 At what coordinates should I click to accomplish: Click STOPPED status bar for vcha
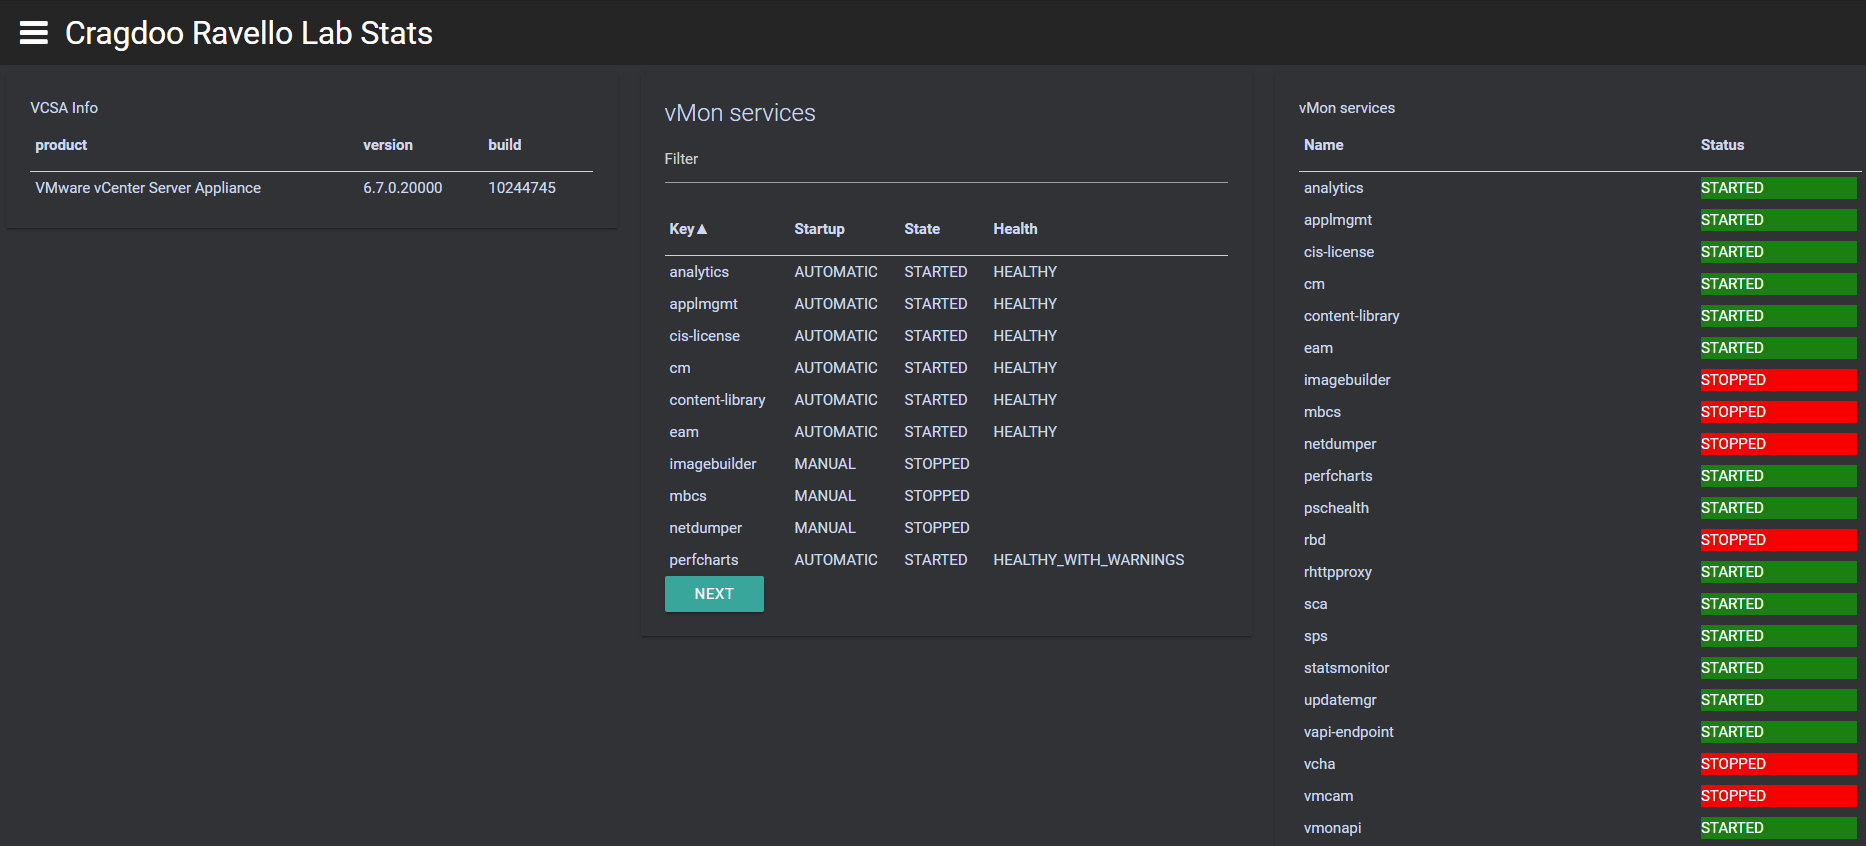tap(1778, 764)
